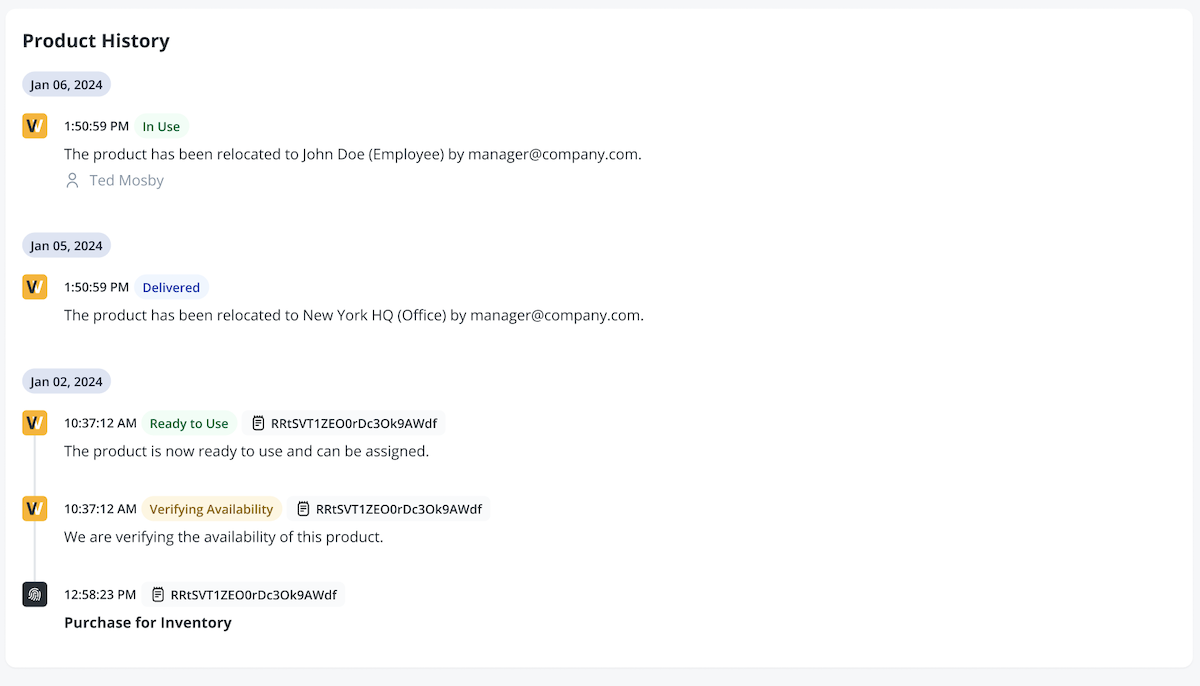
Task: Click the Jan 05, 2024 date label
Action: coord(66,245)
